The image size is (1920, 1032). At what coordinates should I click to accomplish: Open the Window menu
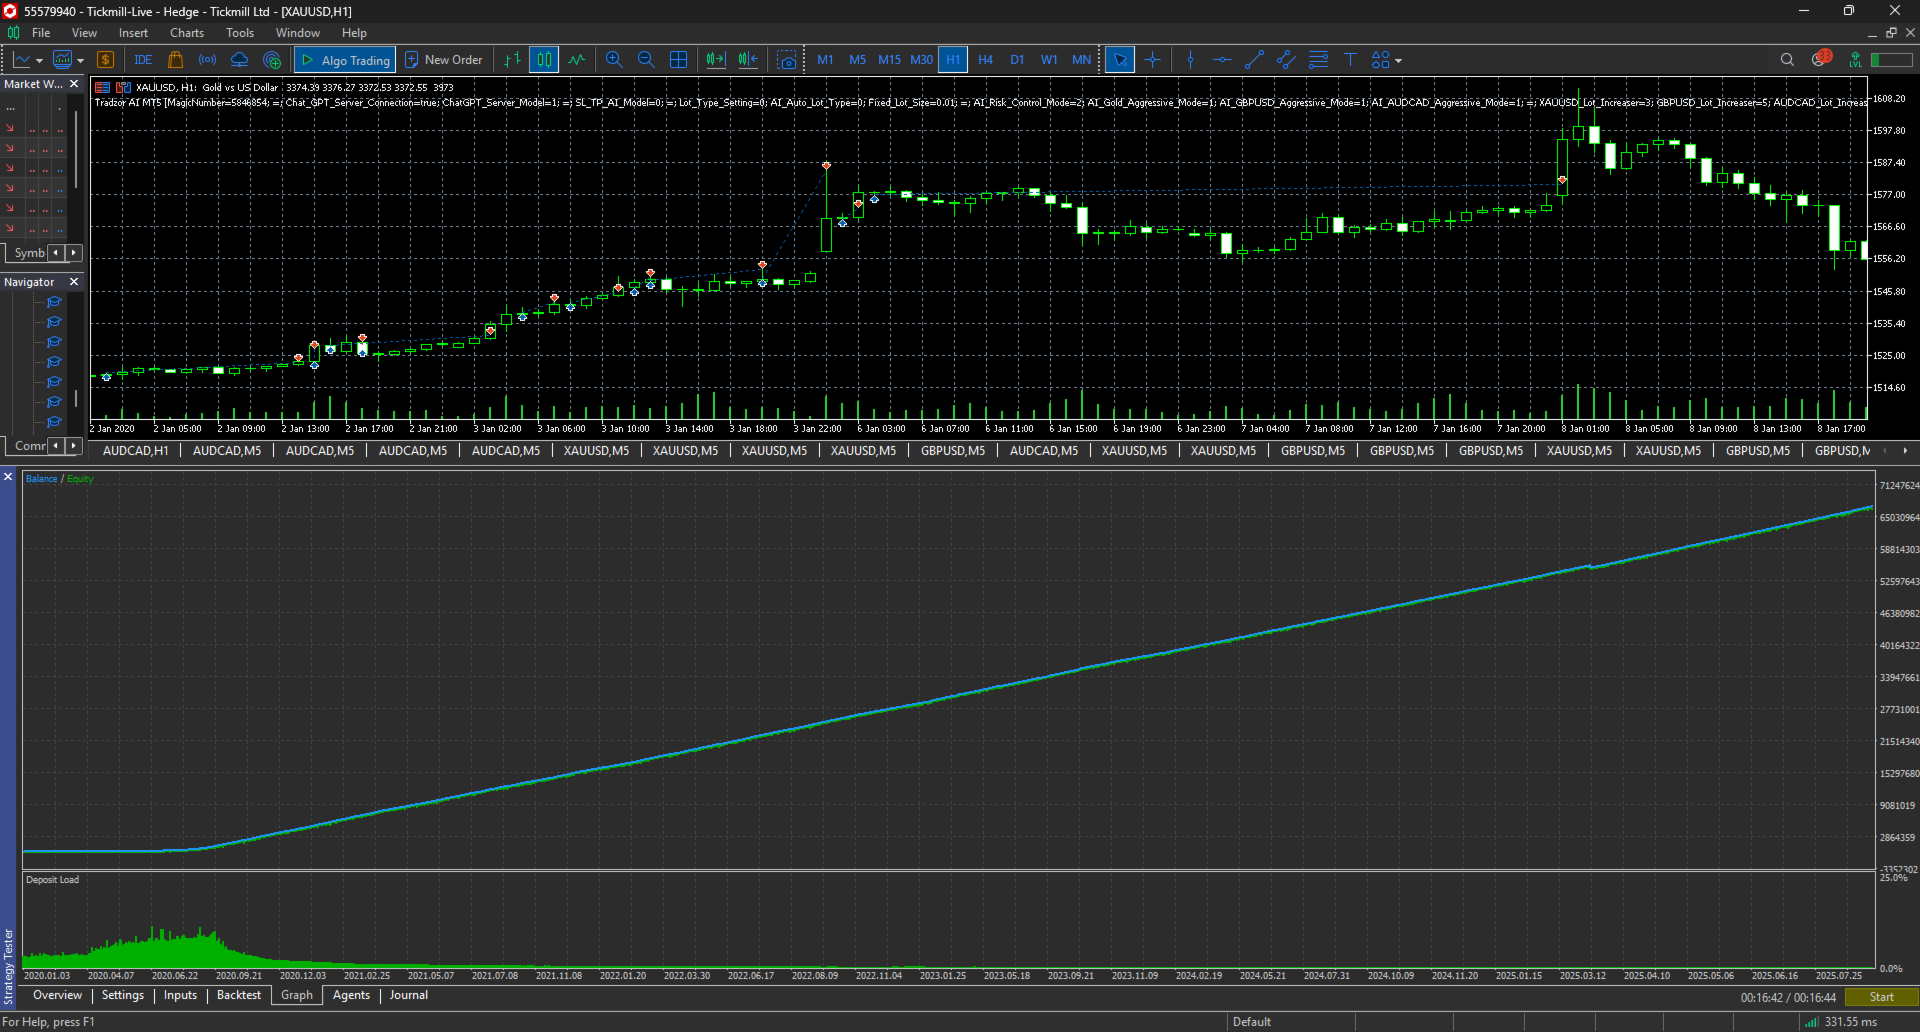[x=297, y=33]
